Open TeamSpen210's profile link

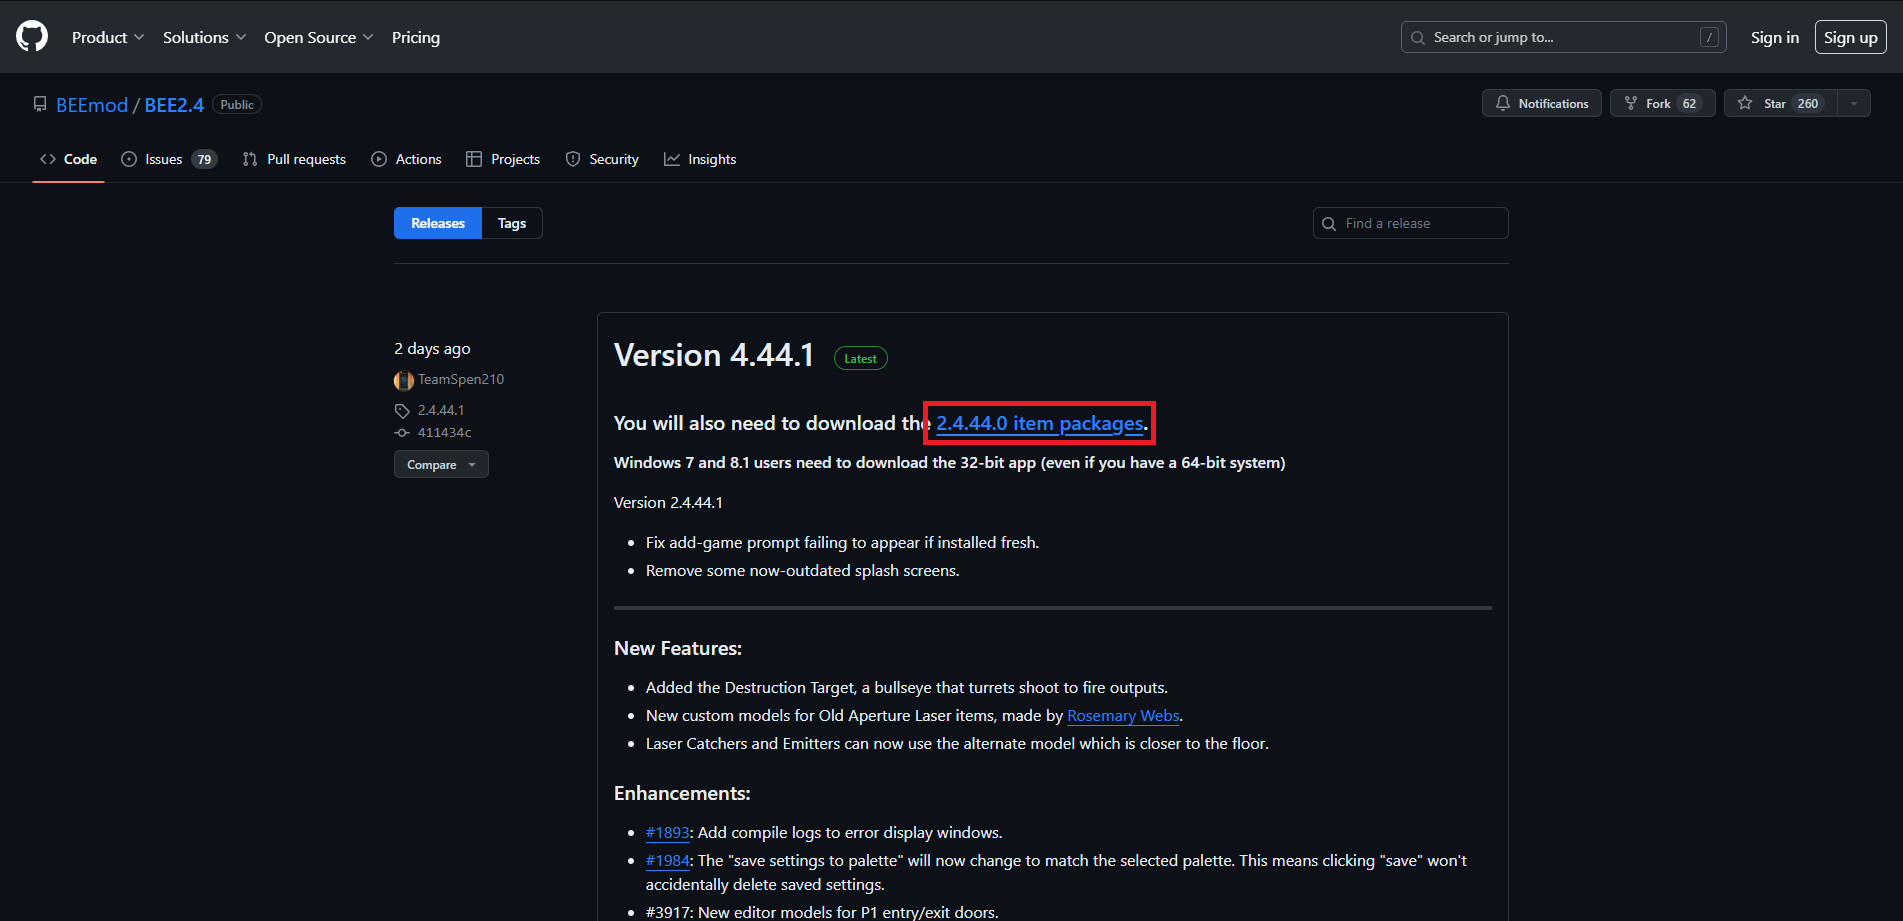pos(461,380)
